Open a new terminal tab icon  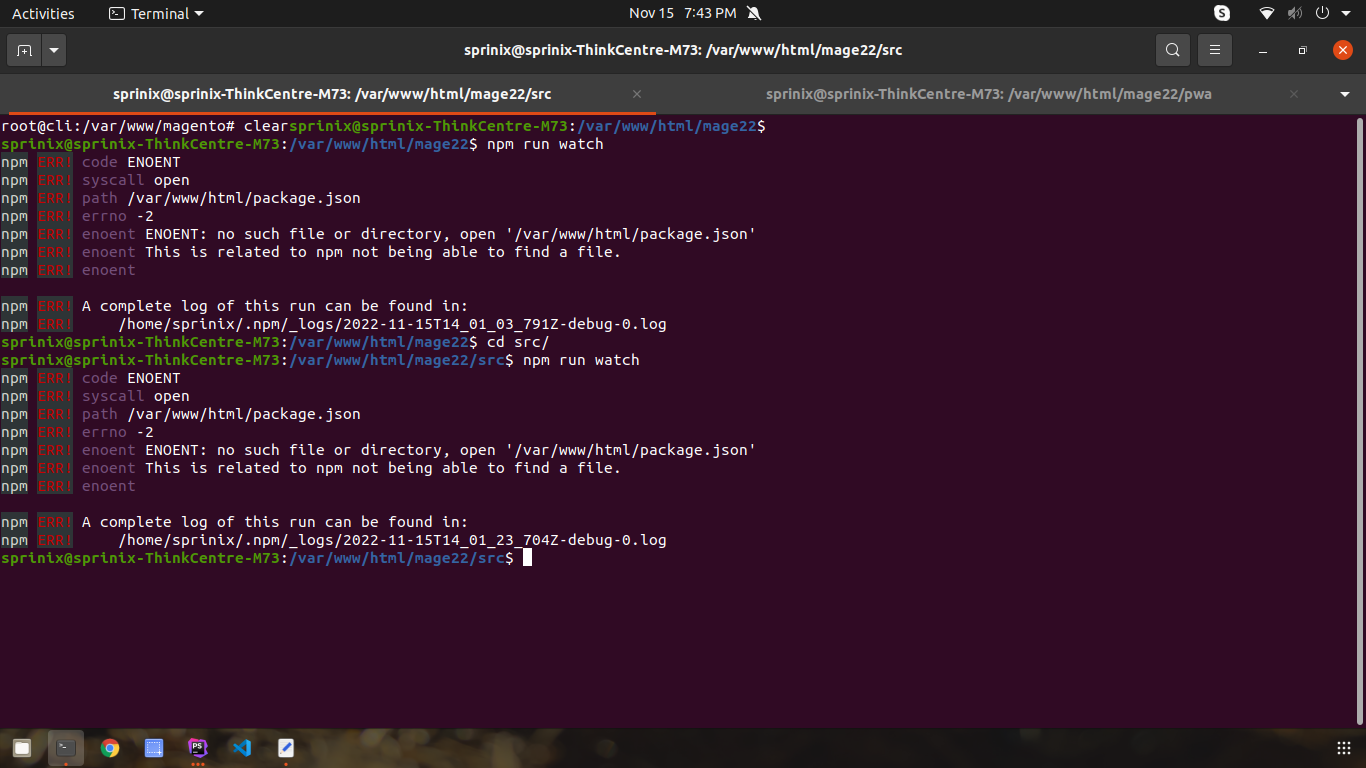(x=24, y=50)
